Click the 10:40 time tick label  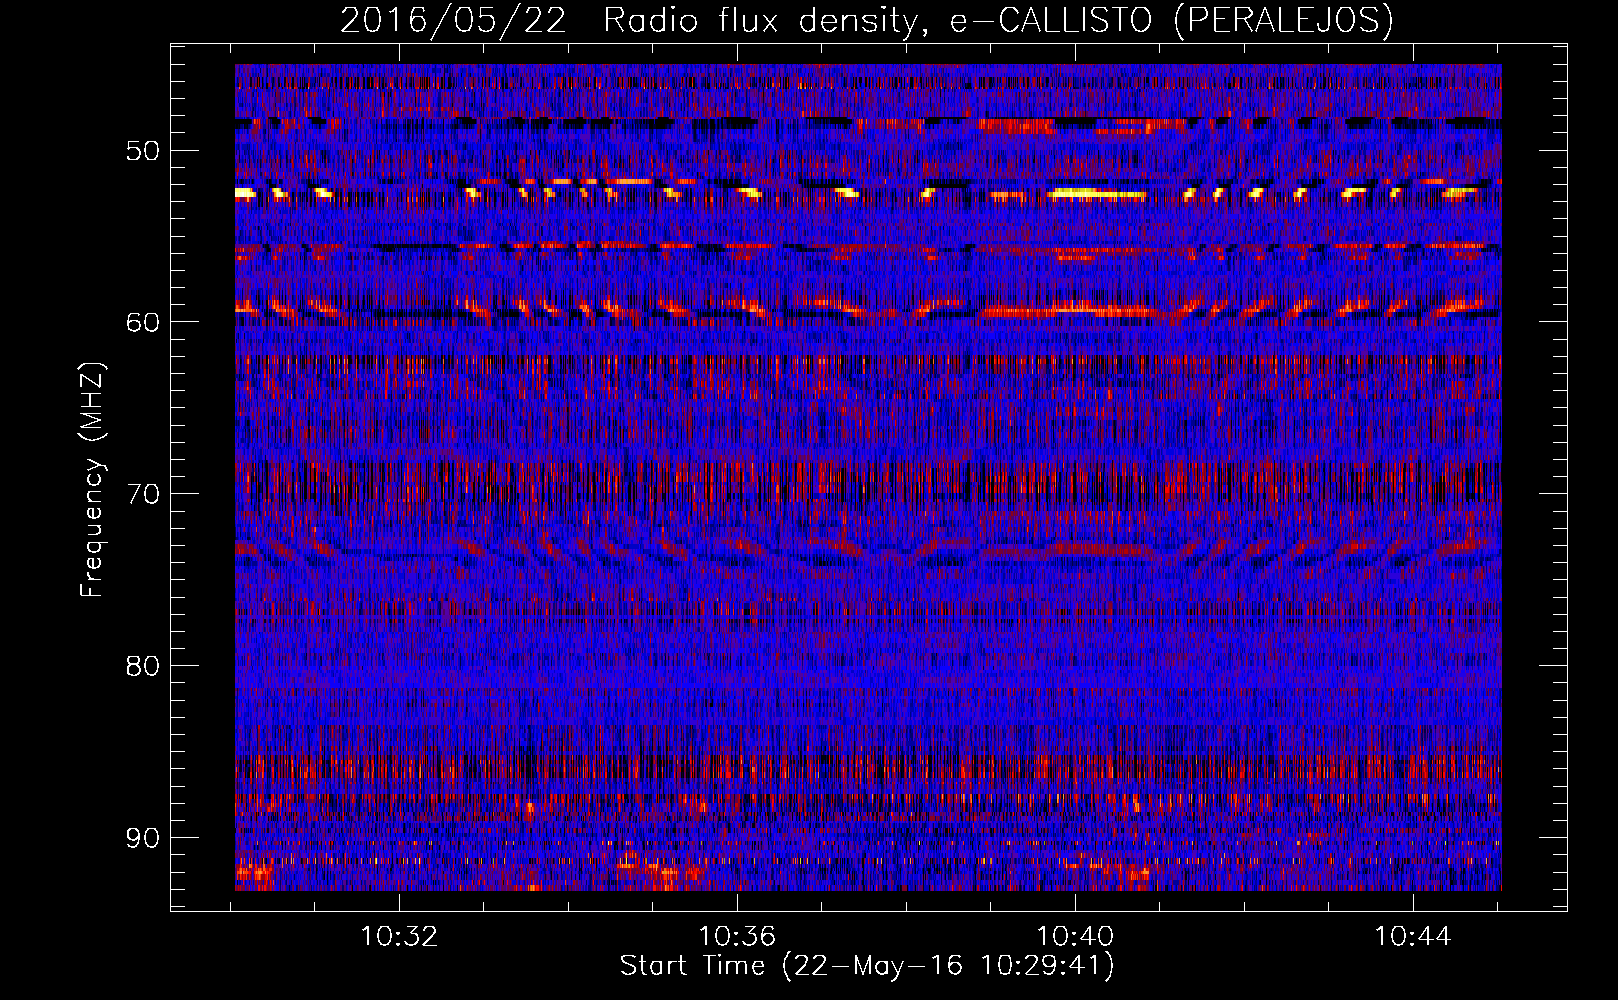[1075, 937]
